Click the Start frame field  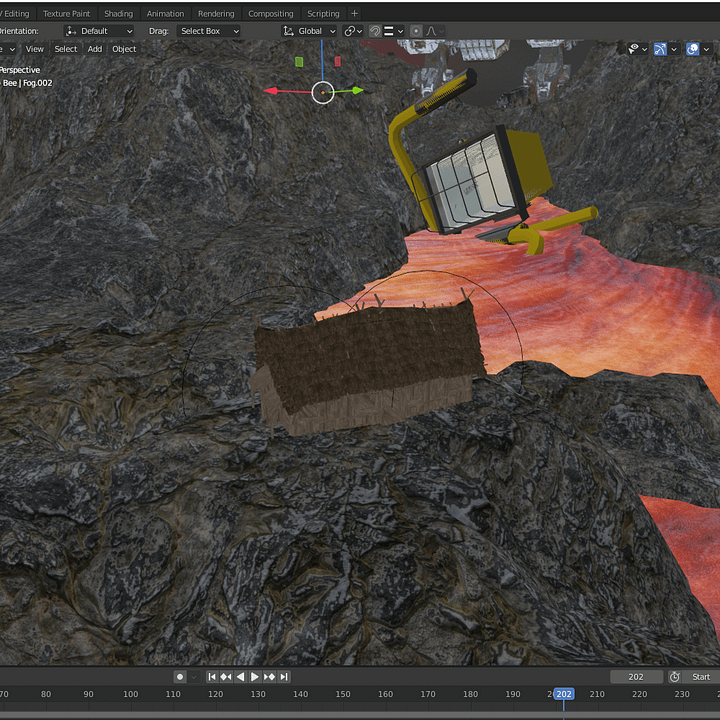tap(702, 677)
